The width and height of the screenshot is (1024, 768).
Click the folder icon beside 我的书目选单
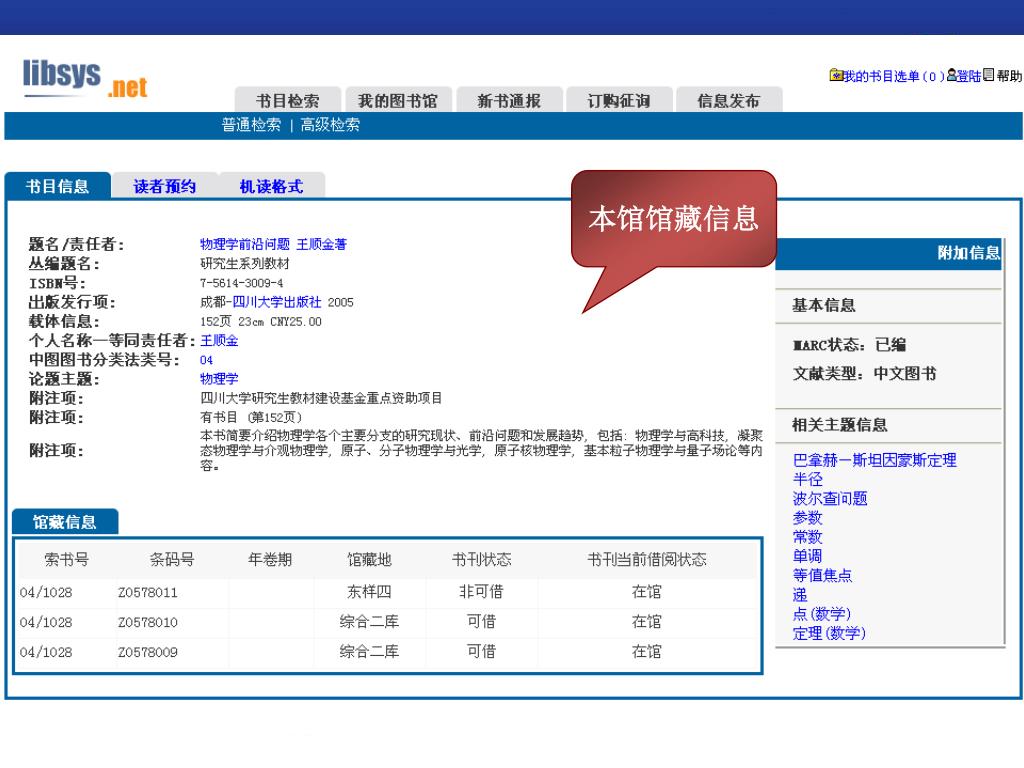click(x=836, y=75)
